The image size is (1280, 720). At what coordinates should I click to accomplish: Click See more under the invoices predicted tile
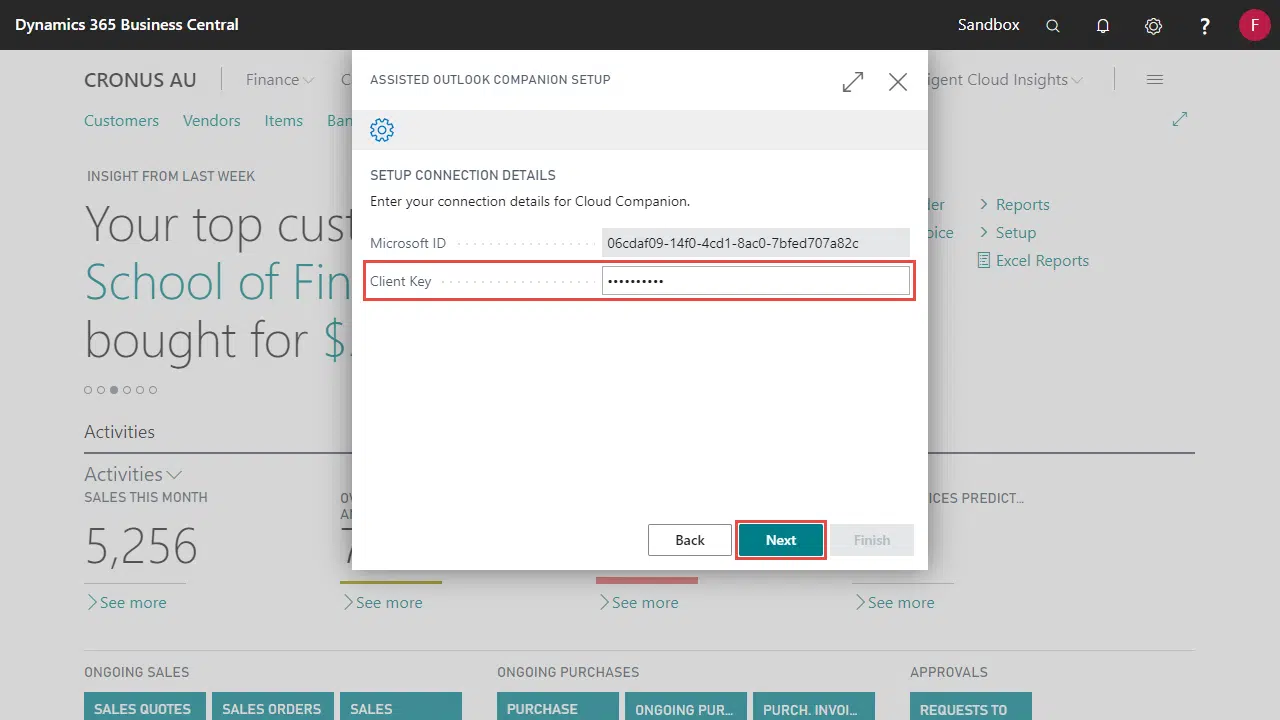pos(894,603)
